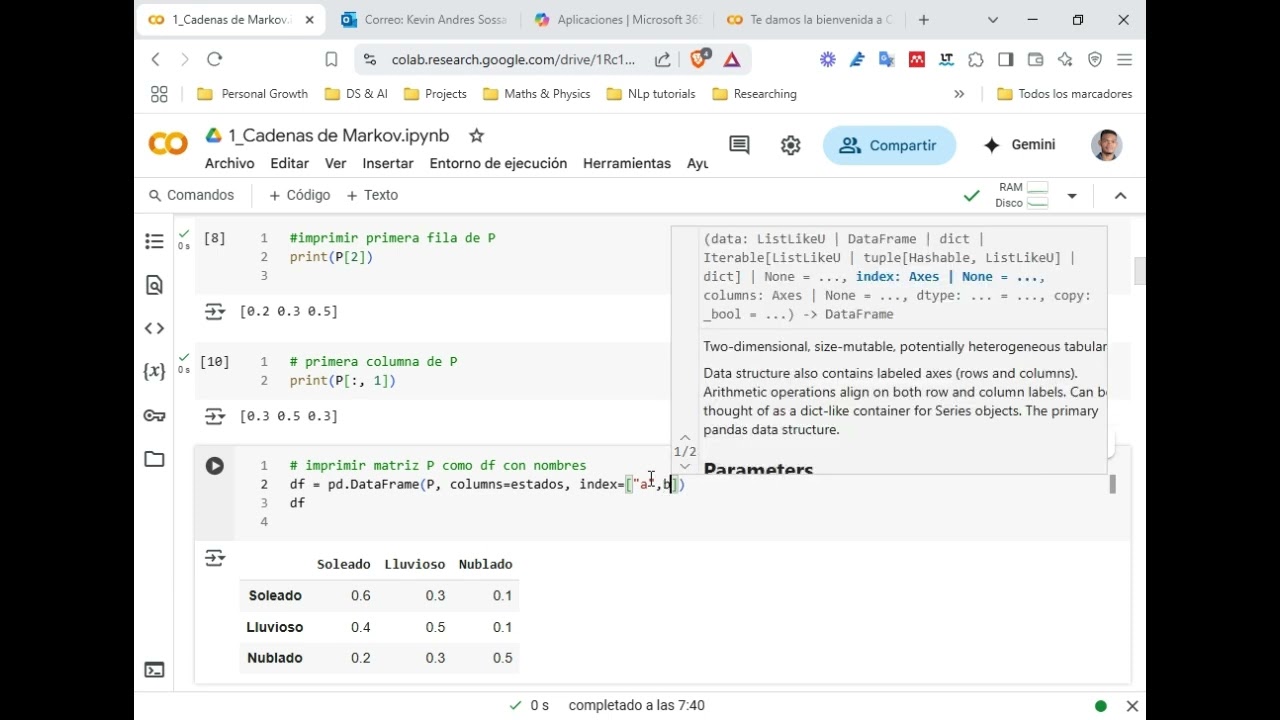Add a new Código cell
Screen dimensions: 1280x720
pyautogui.click(x=299, y=195)
